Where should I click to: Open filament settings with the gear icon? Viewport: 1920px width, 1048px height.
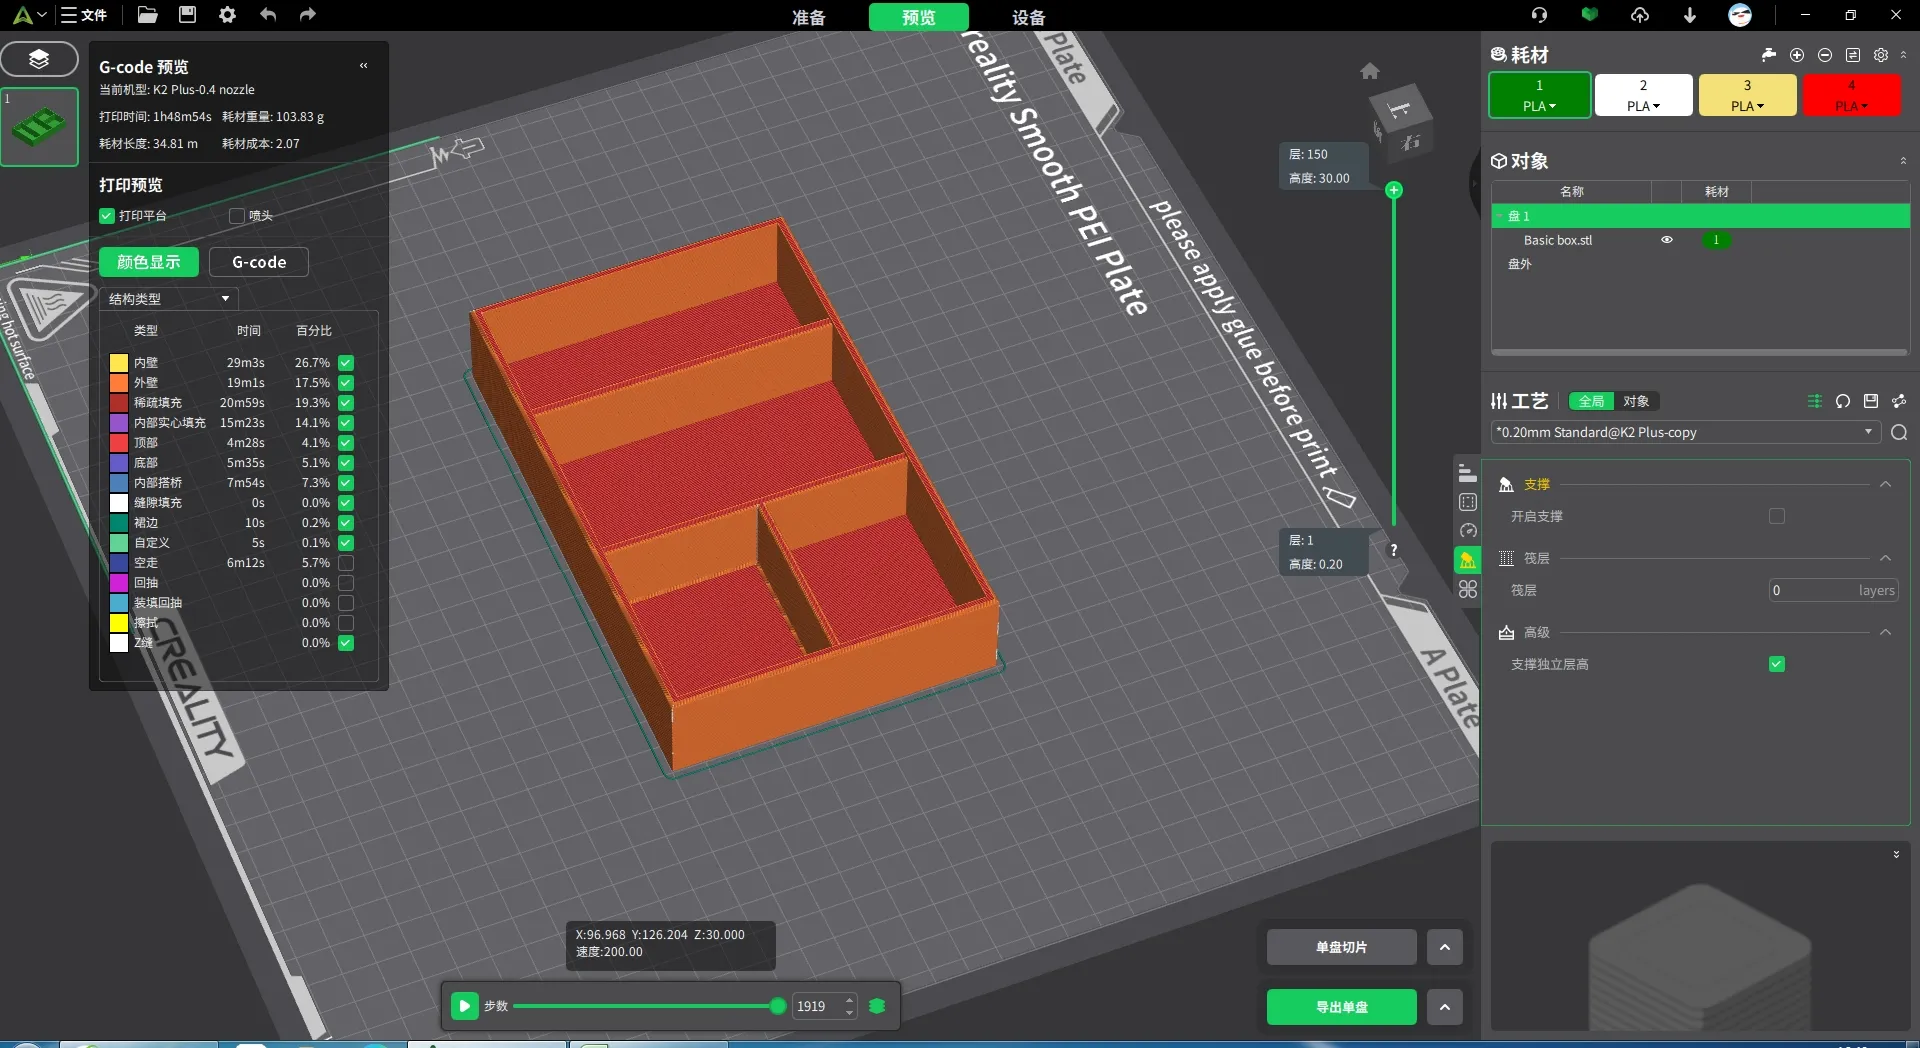(x=1881, y=55)
